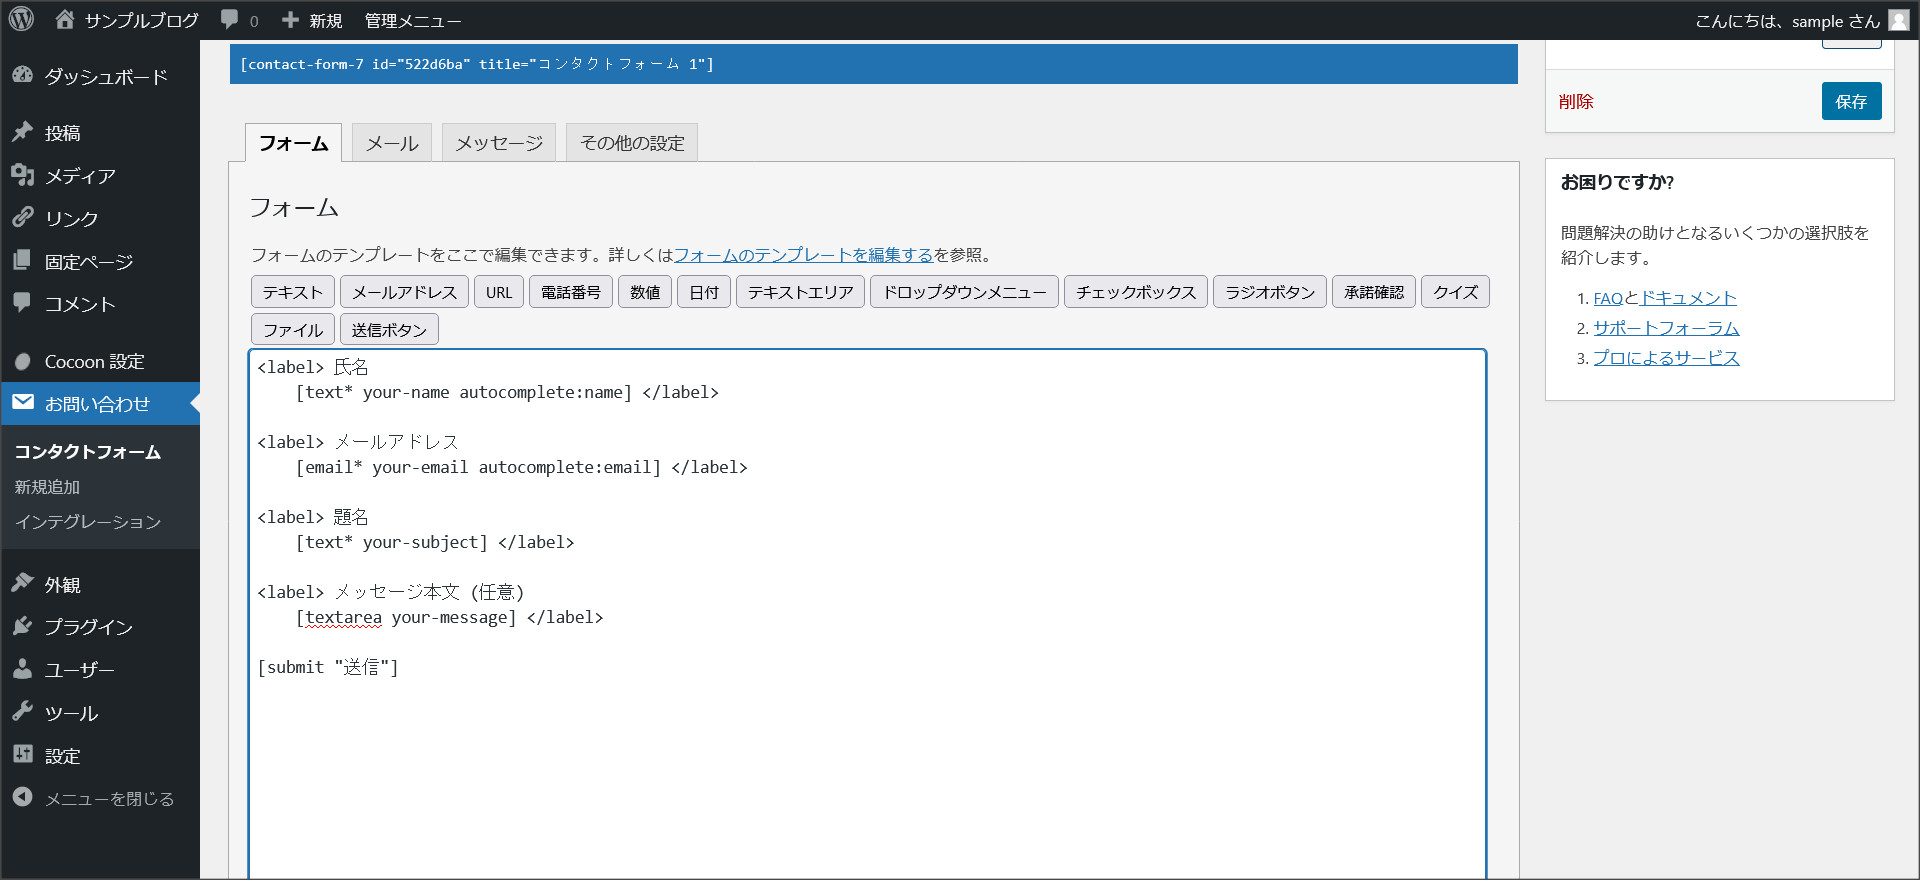Open the site home icon サンプルブログ
1920x880 pixels.
click(66, 20)
